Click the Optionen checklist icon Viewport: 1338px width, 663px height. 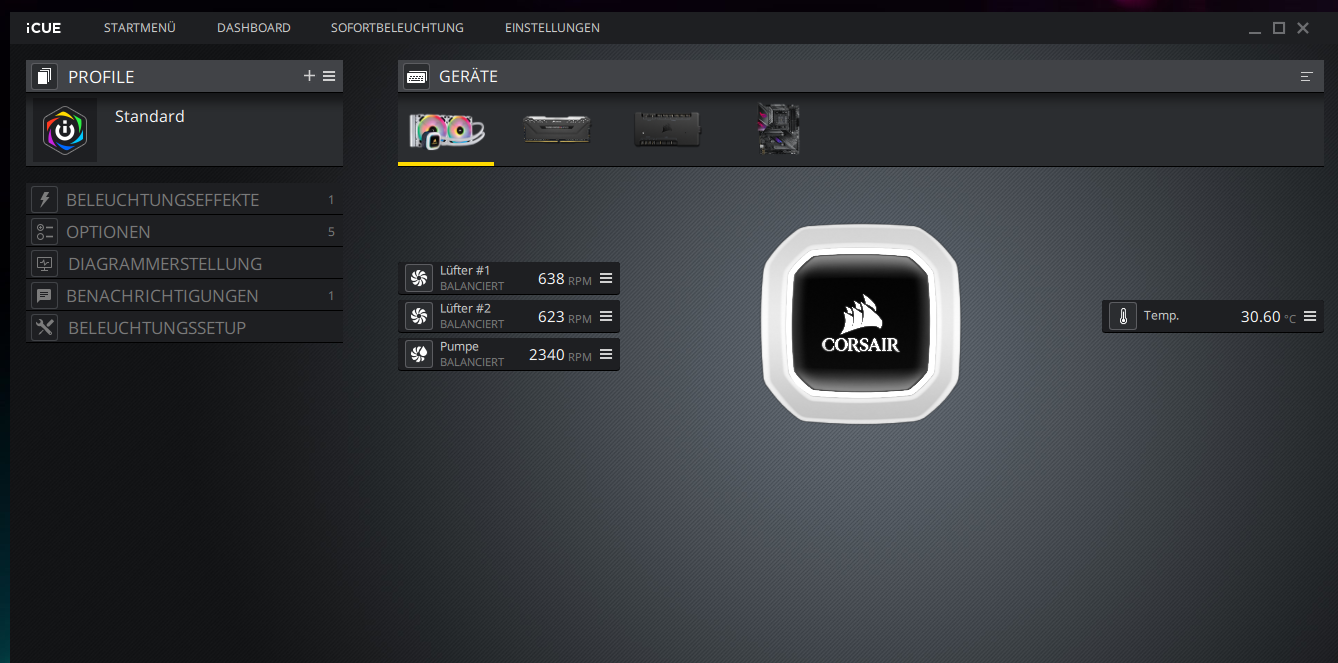44,231
